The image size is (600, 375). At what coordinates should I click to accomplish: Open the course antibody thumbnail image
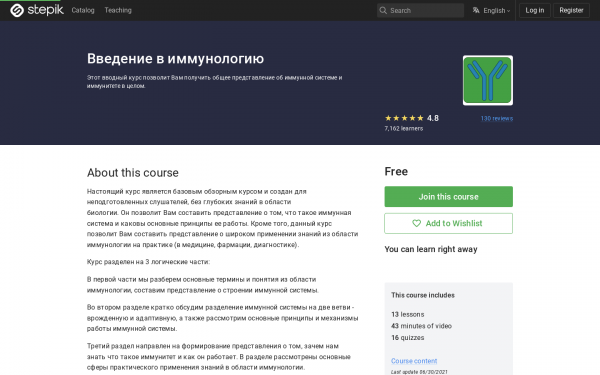(488, 80)
